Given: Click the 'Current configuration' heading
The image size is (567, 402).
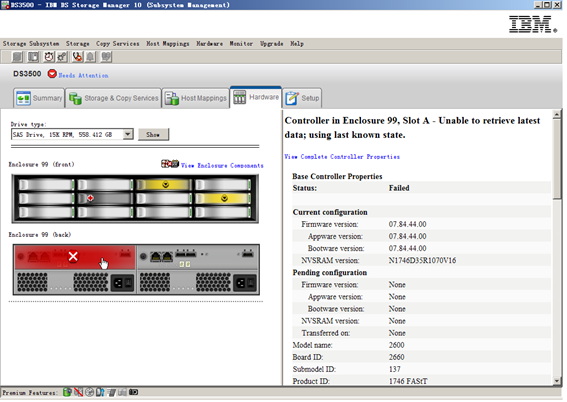Looking at the screenshot, I should (x=330, y=212).
